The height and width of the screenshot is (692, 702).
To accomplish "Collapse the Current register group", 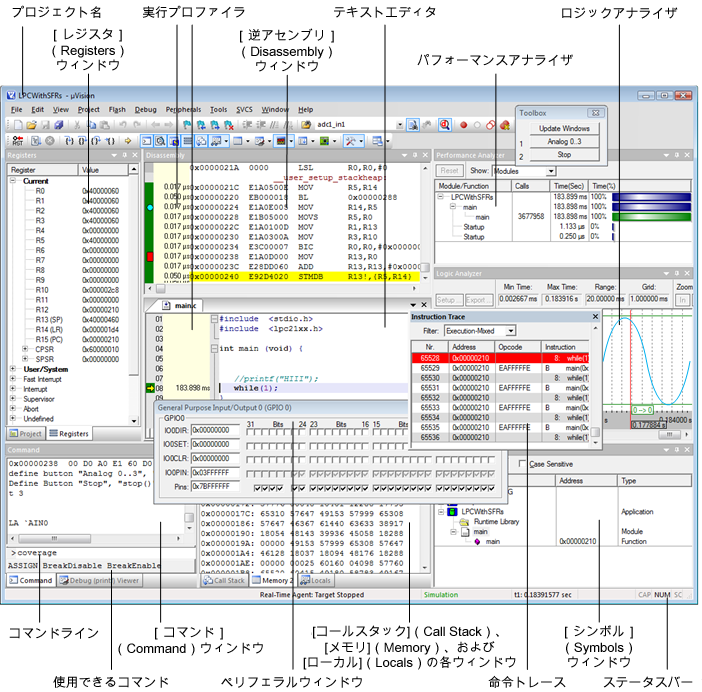I will click(x=13, y=180).
